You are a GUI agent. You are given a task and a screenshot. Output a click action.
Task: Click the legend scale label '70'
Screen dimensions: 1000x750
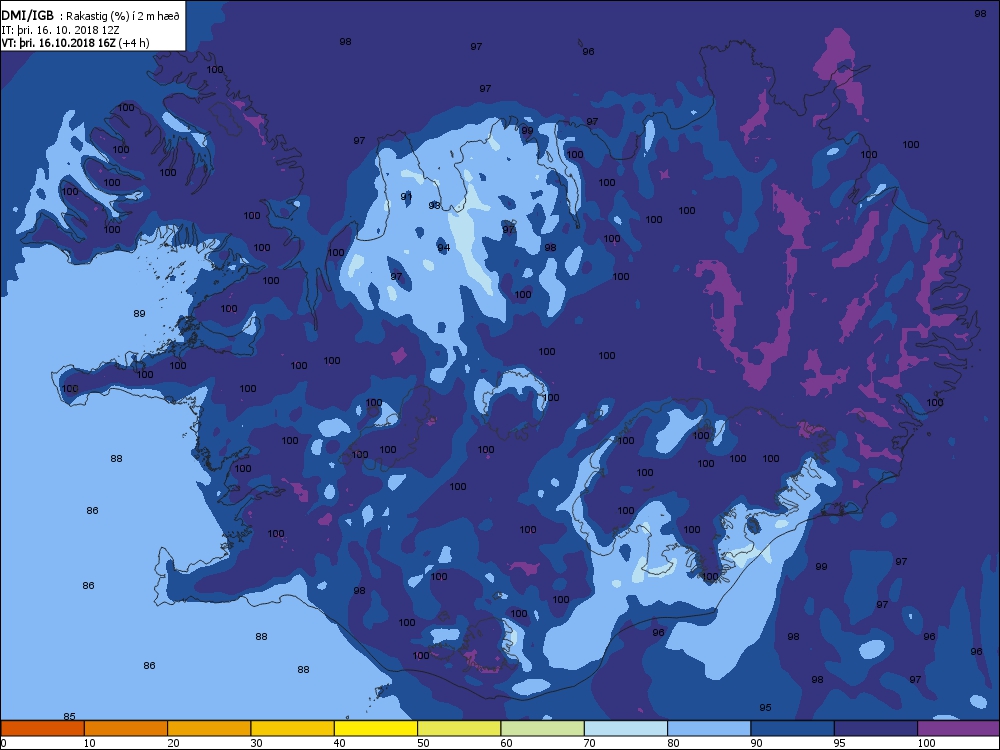click(589, 743)
